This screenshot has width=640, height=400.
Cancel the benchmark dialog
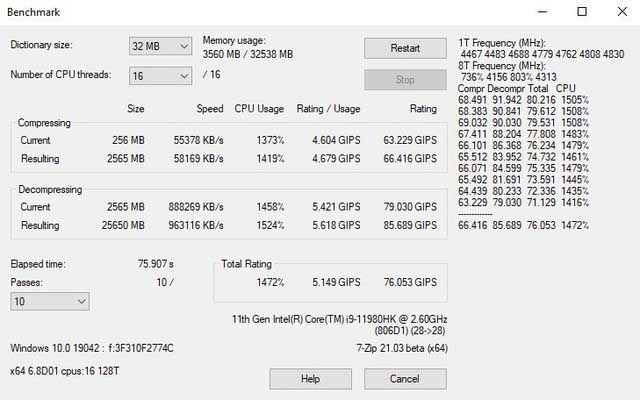click(x=404, y=379)
